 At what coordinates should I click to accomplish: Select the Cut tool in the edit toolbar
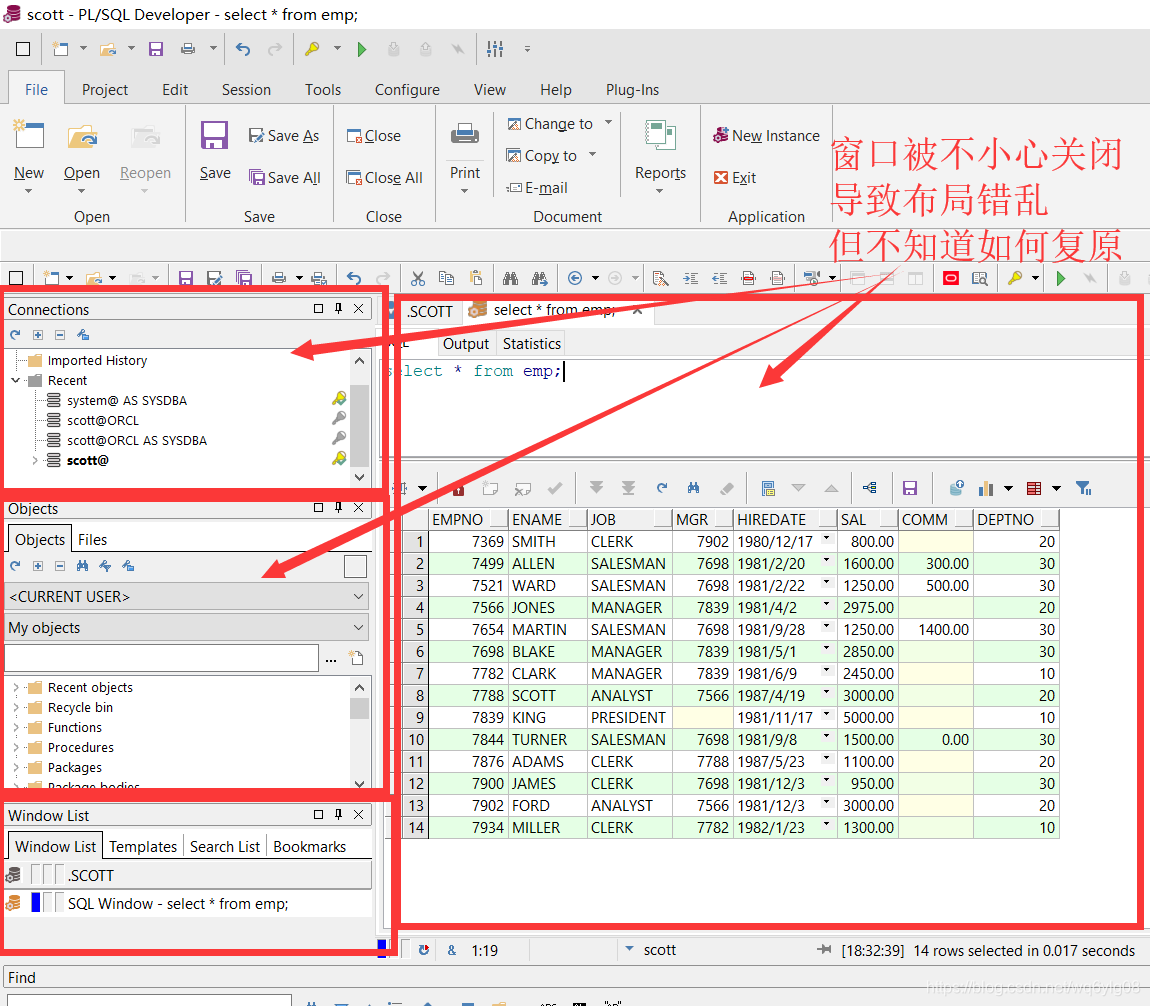[x=418, y=278]
